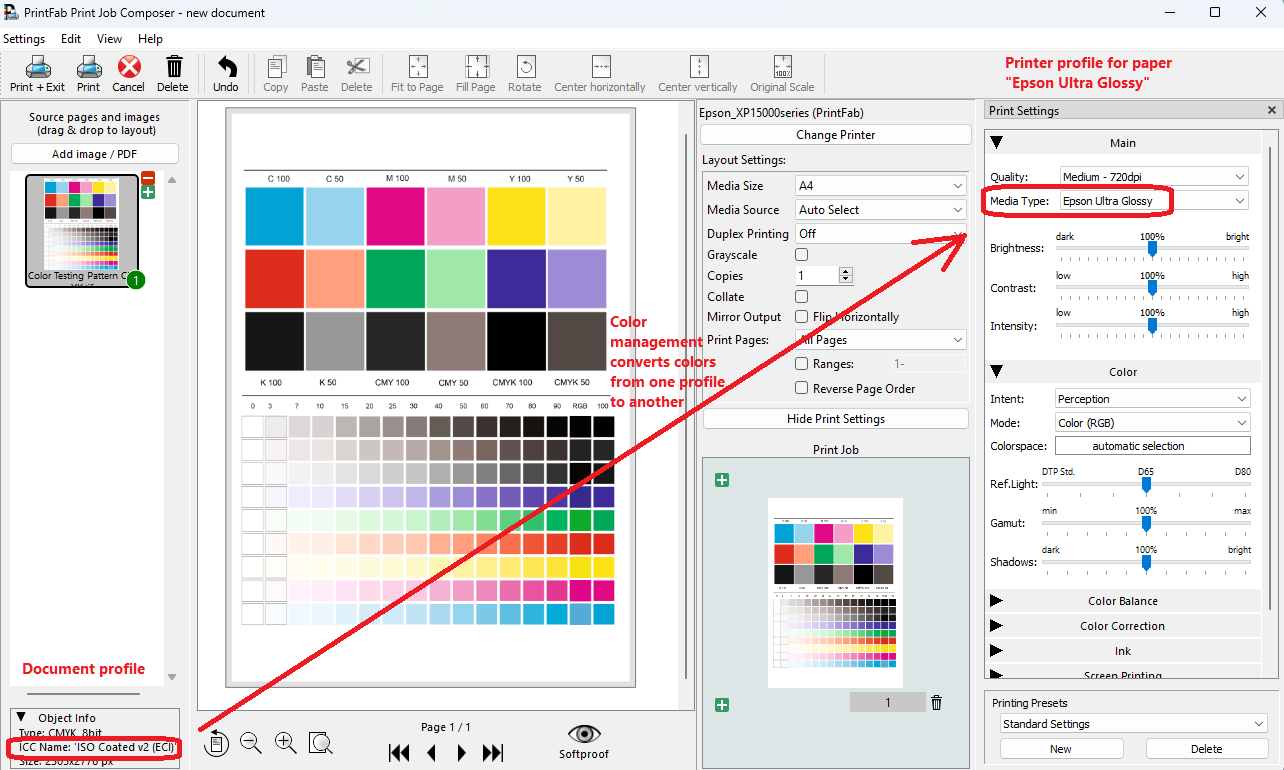Change the rendering Intent dropdown

[x=1152, y=398]
